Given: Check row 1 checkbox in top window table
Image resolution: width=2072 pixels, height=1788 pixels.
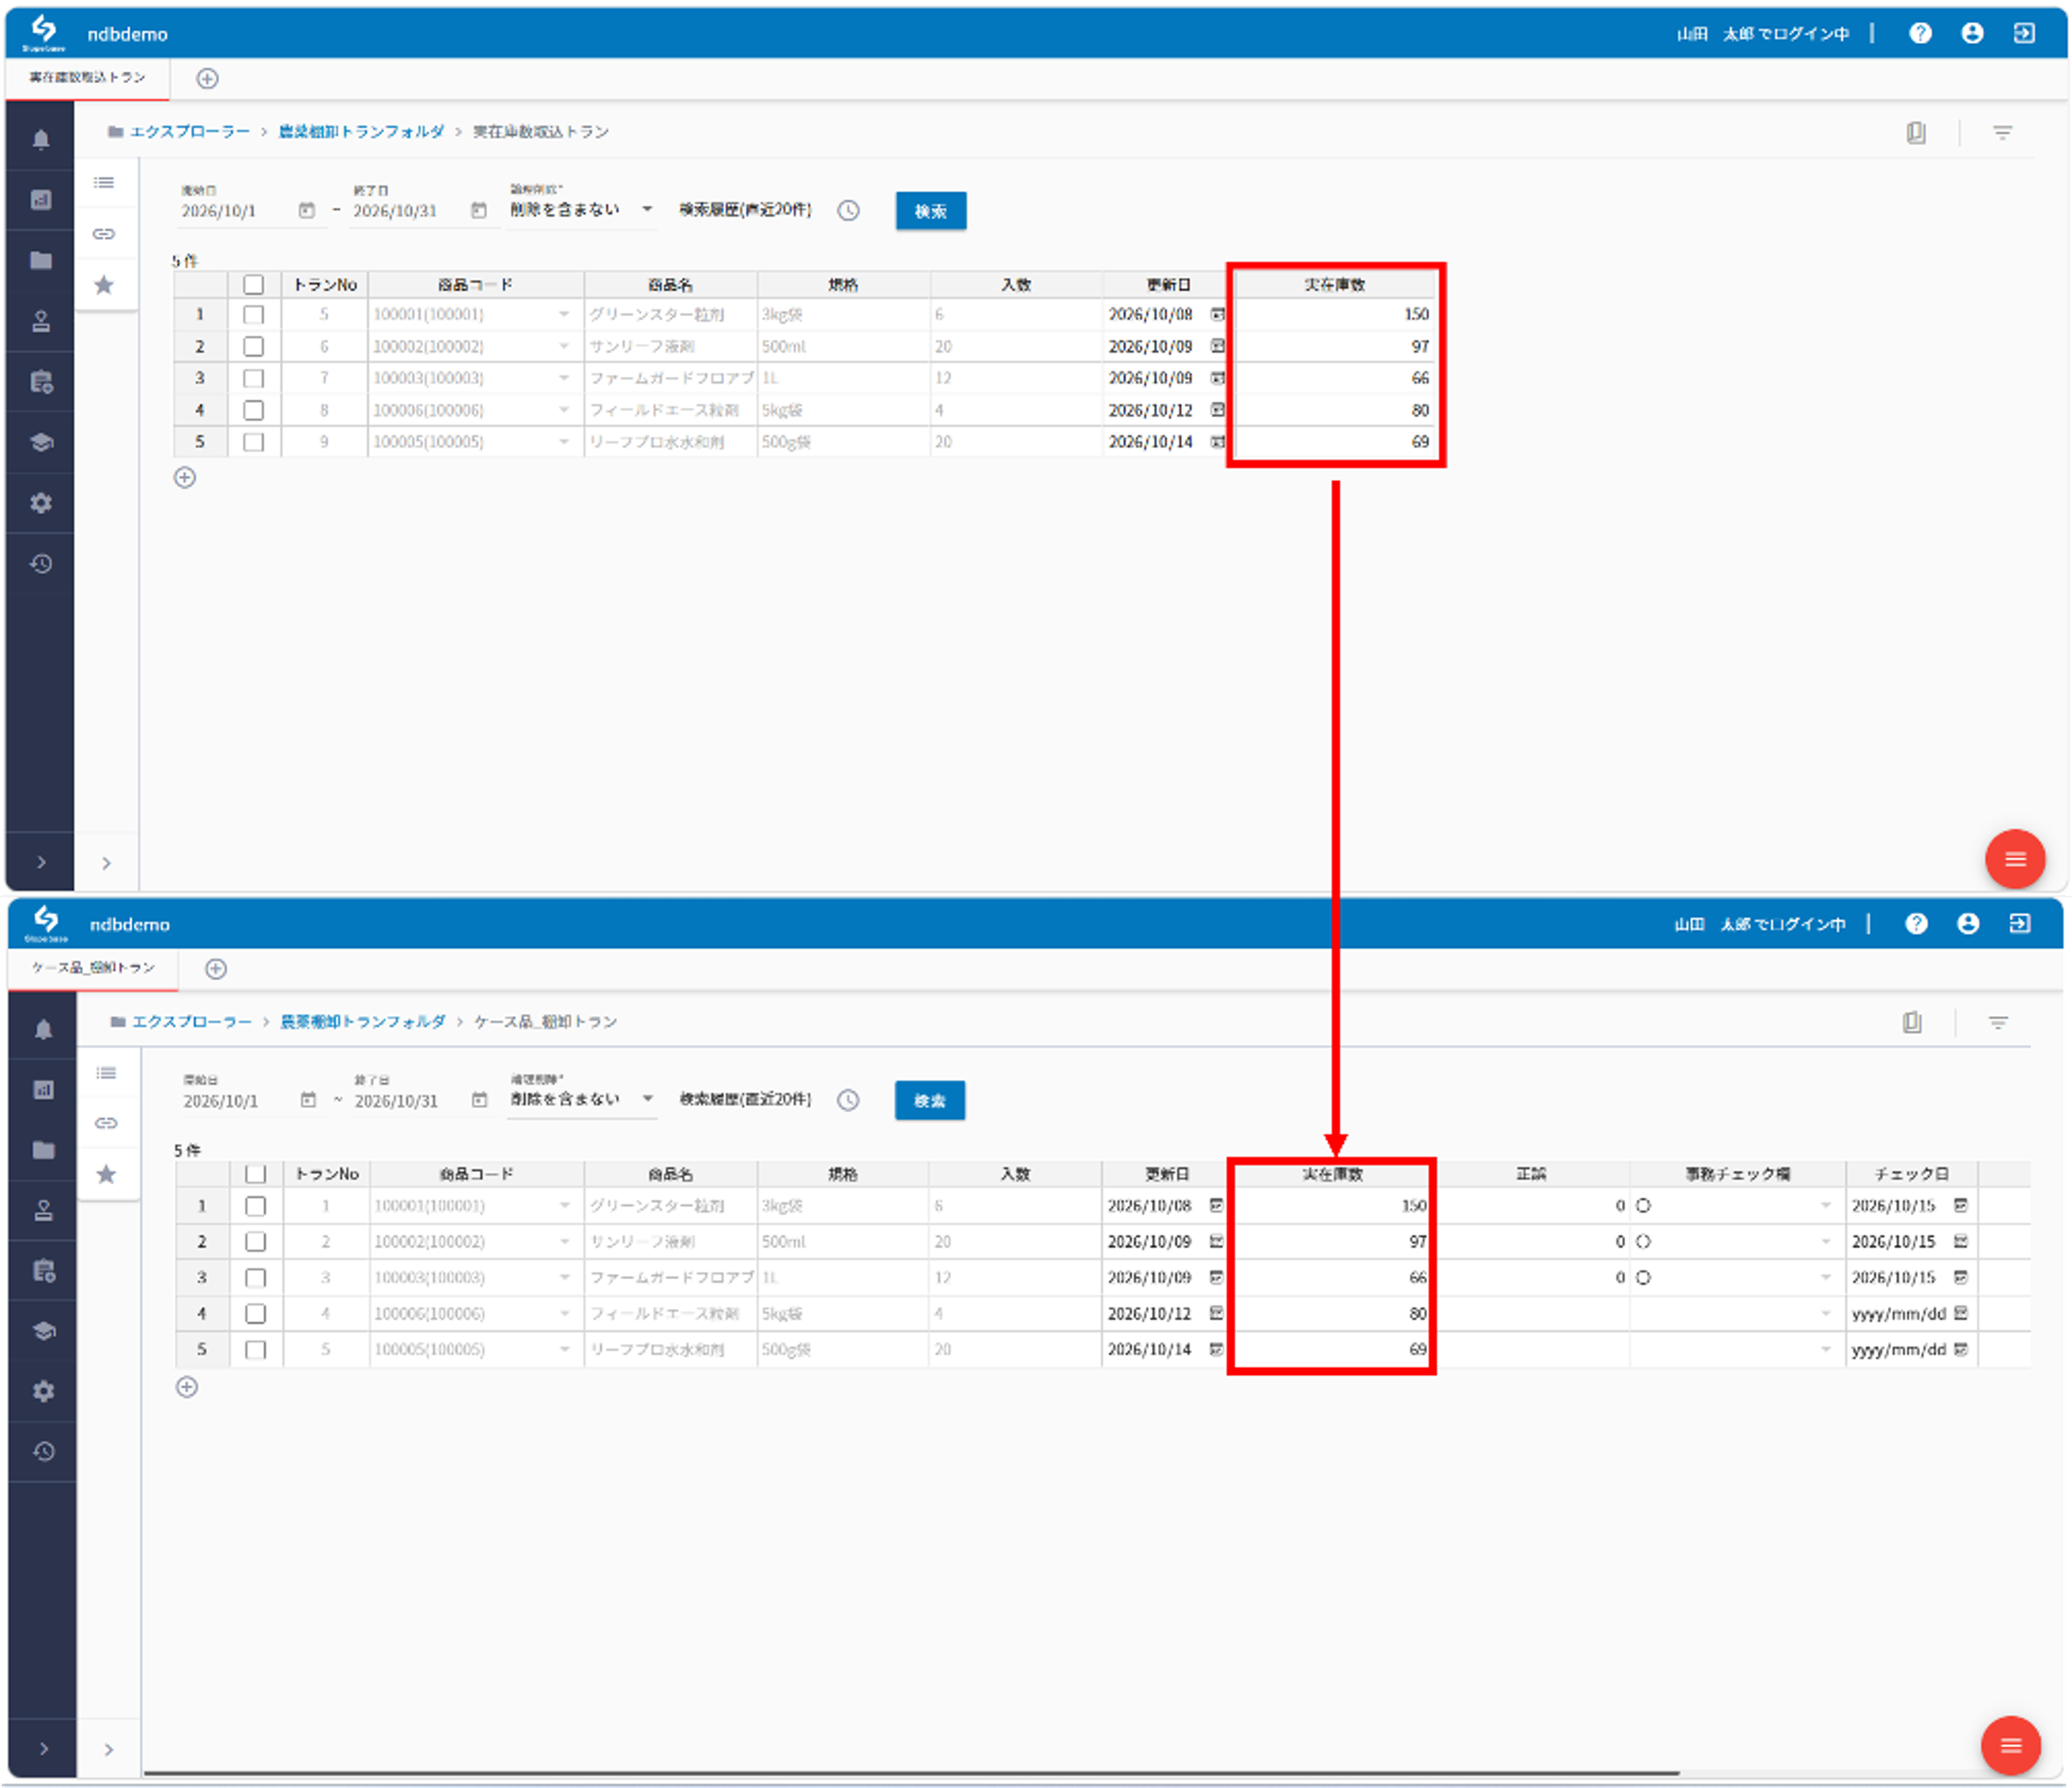Looking at the screenshot, I should pos(254,315).
